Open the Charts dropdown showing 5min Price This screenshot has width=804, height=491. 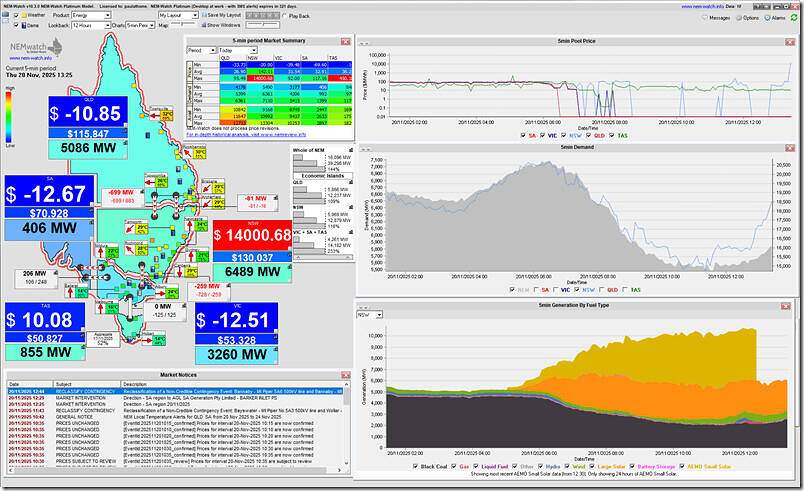tap(140, 25)
